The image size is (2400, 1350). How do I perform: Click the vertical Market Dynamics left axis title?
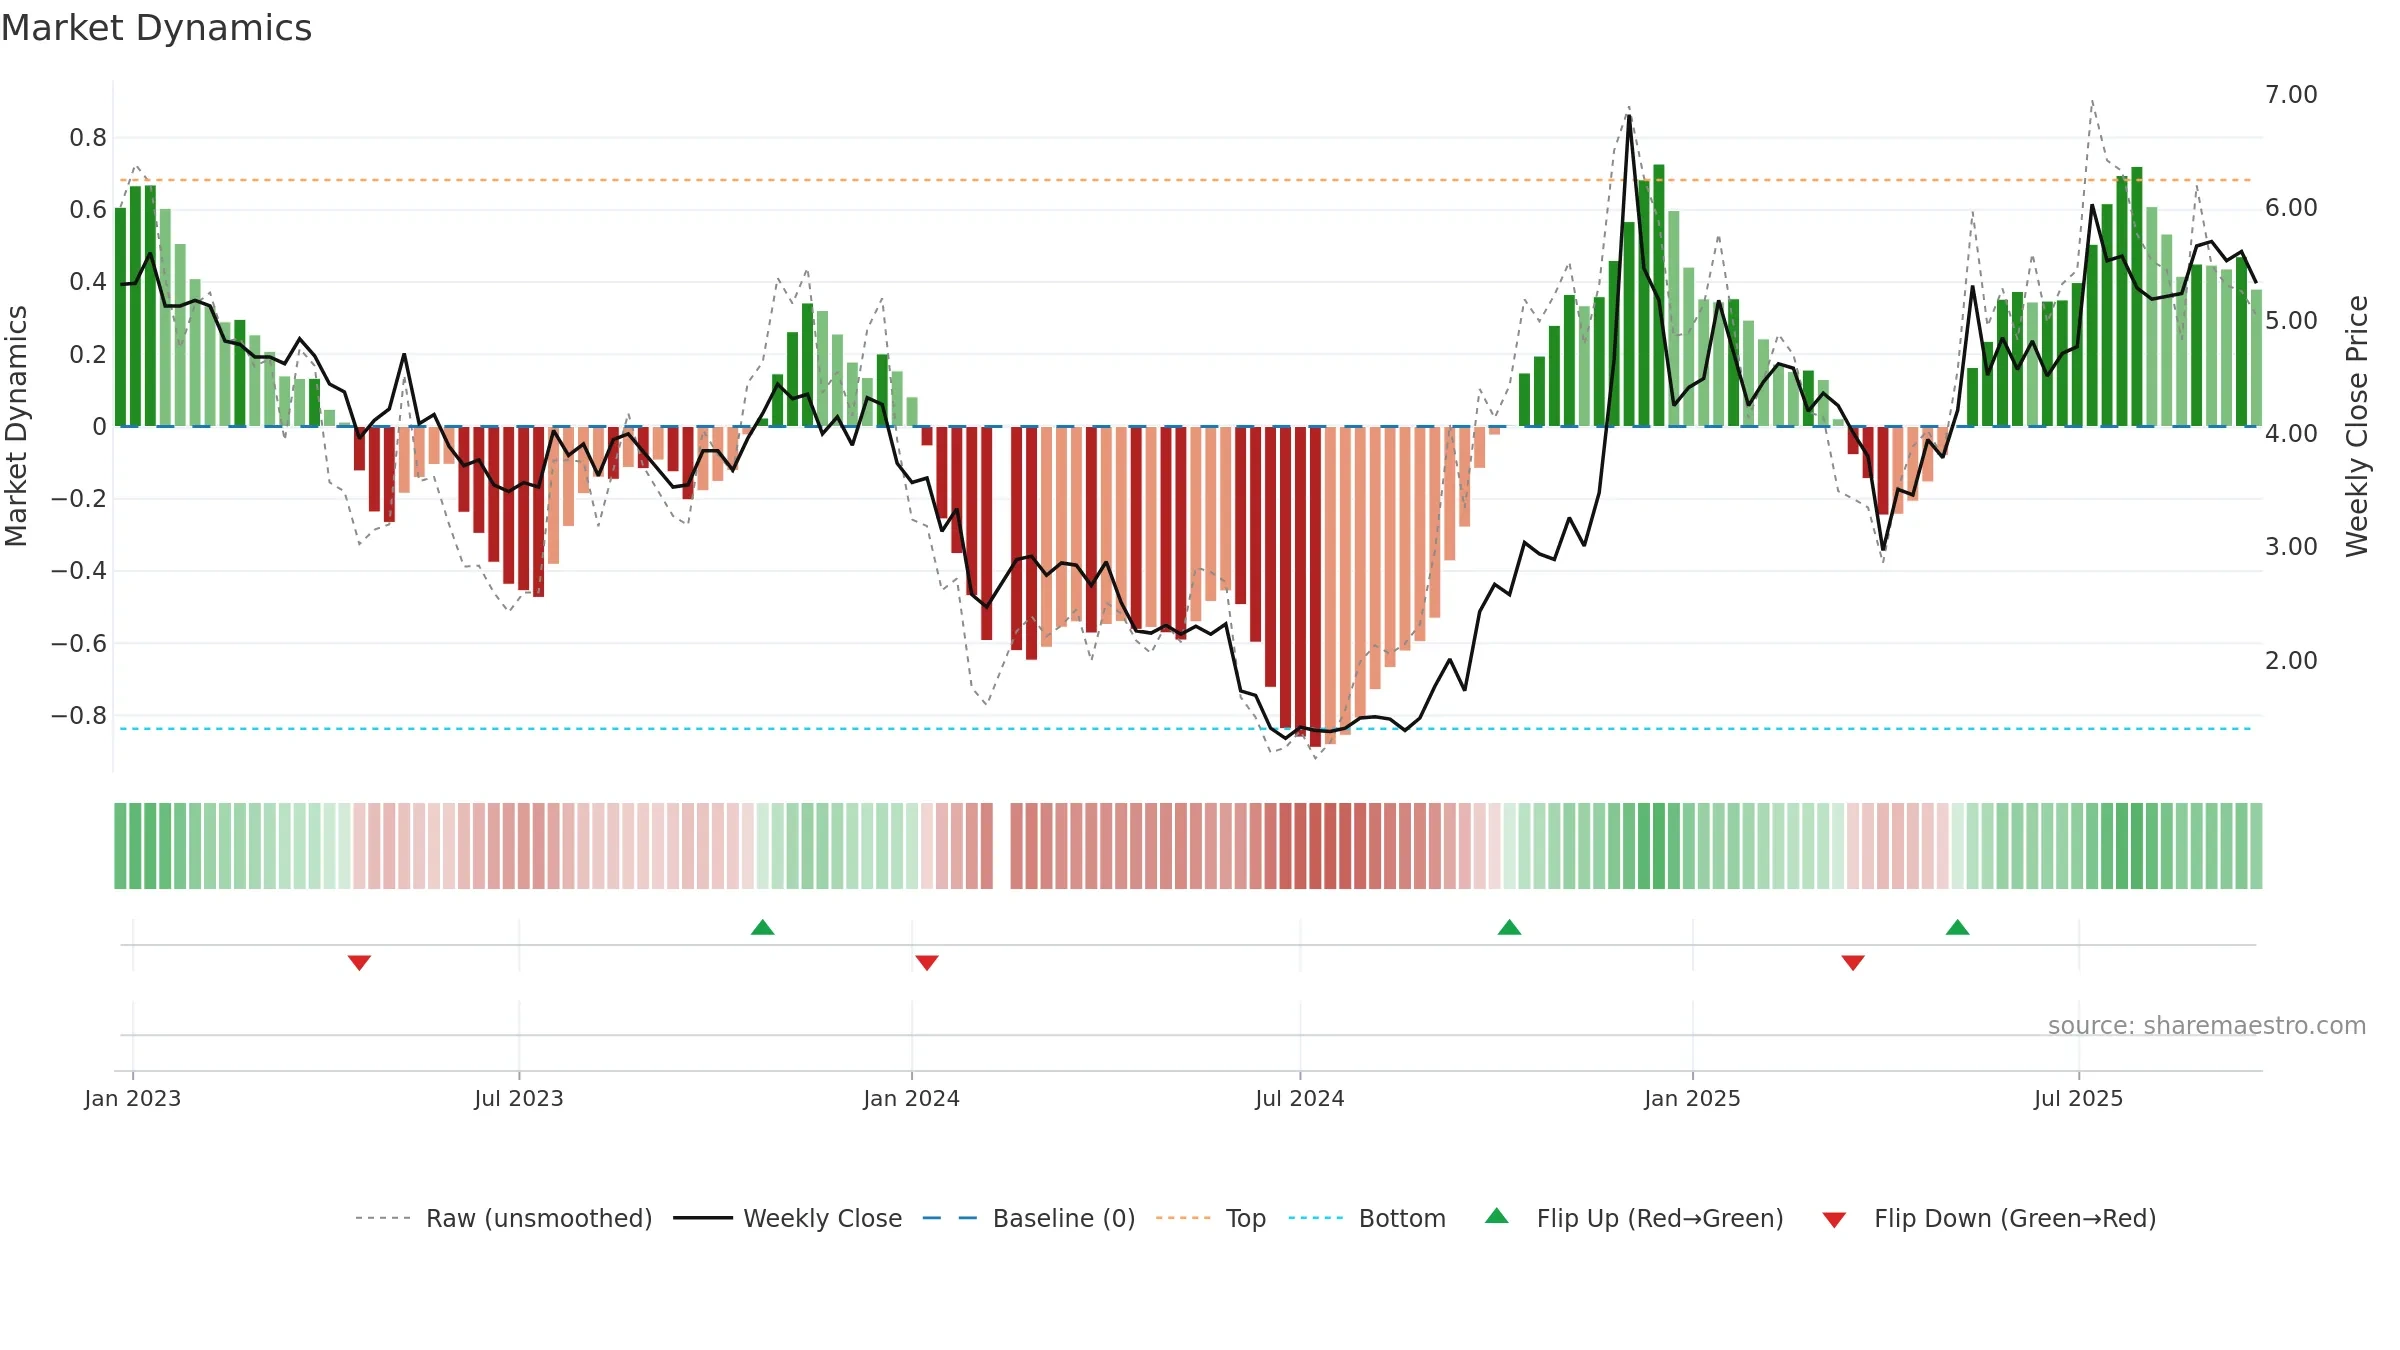16,426
